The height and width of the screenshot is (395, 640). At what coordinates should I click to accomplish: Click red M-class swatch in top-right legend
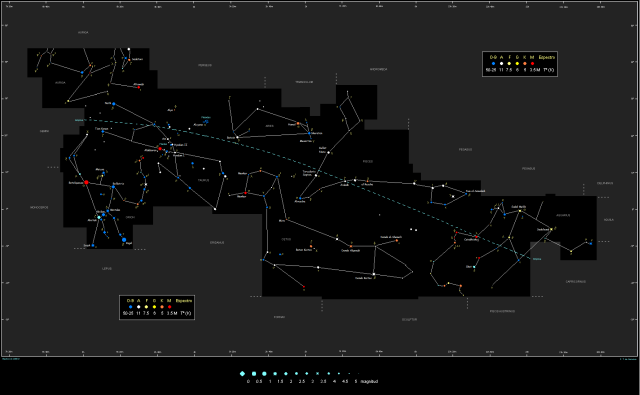pyautogui.click(x=532, y=64)
